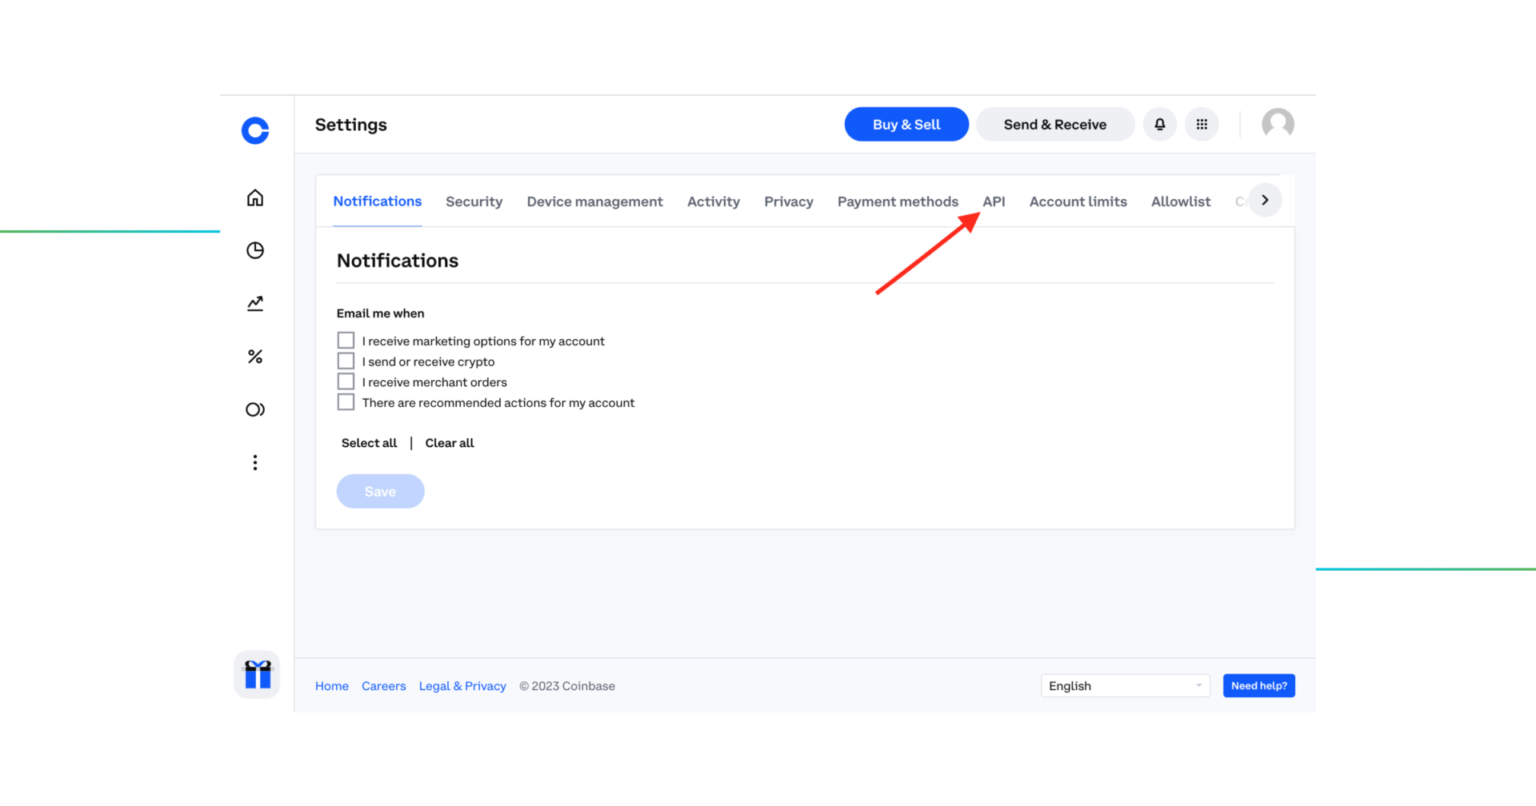
Task: Open the English language dropdown
Action: coord(1125,685)
